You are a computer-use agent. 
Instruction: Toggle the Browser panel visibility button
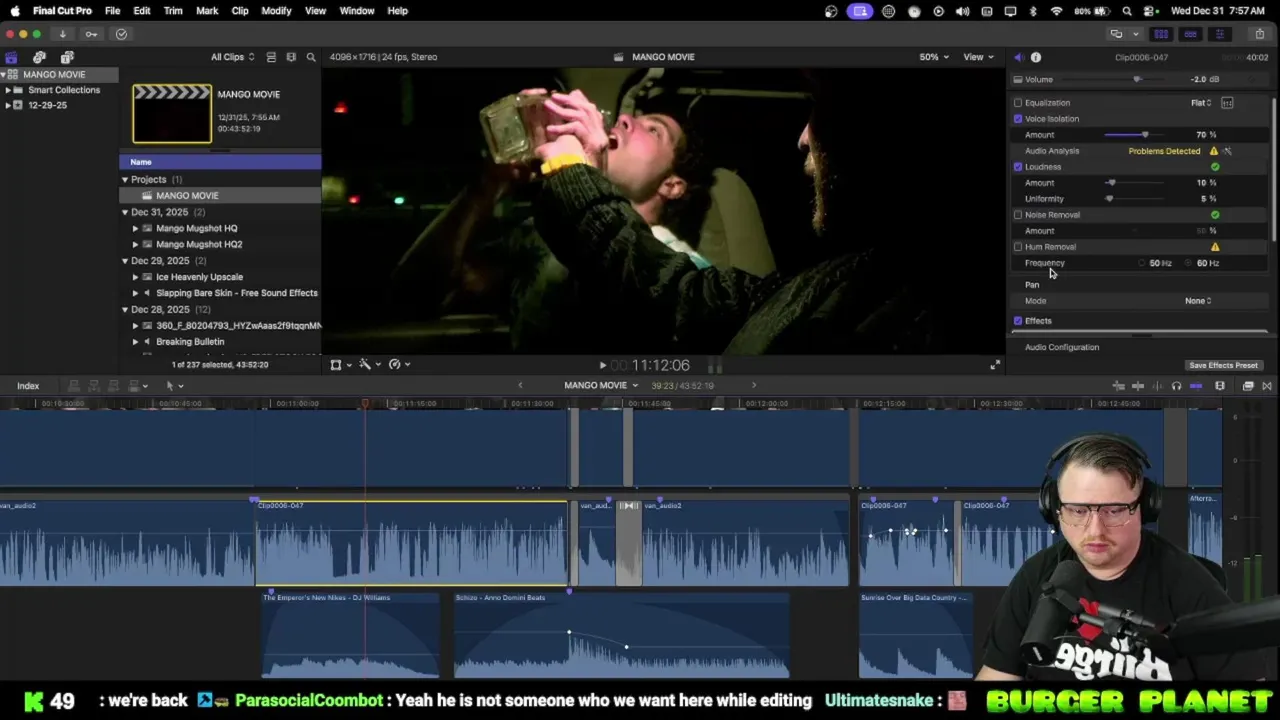[x=1161, y=34]
